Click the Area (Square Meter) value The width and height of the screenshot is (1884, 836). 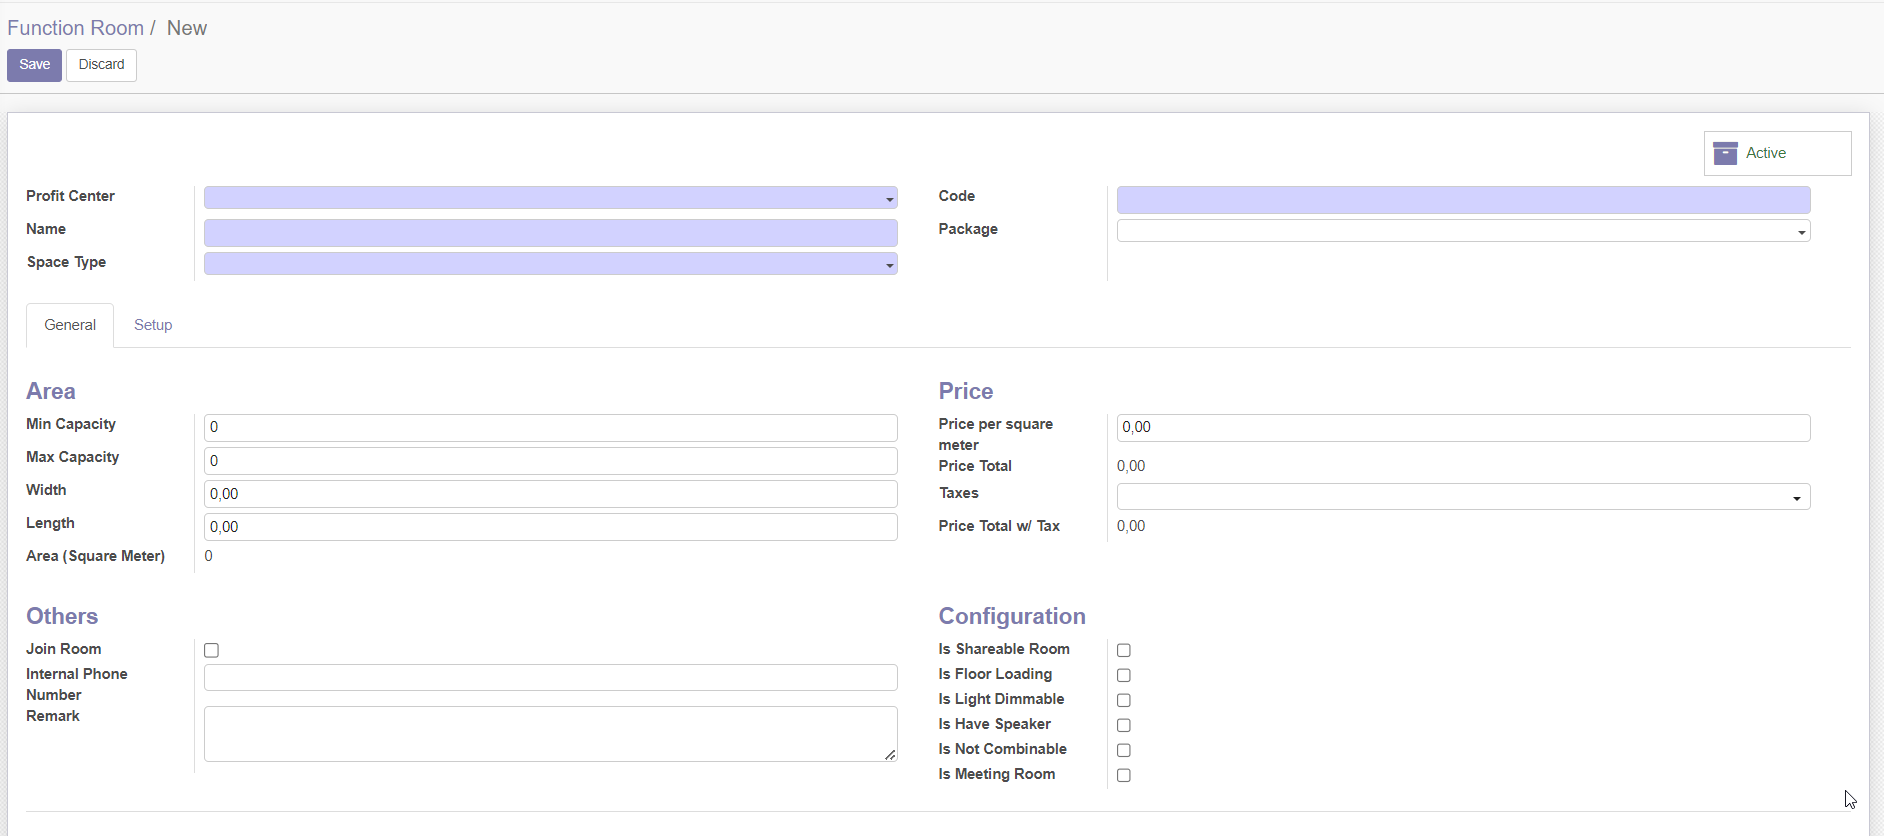pos(208,556)
